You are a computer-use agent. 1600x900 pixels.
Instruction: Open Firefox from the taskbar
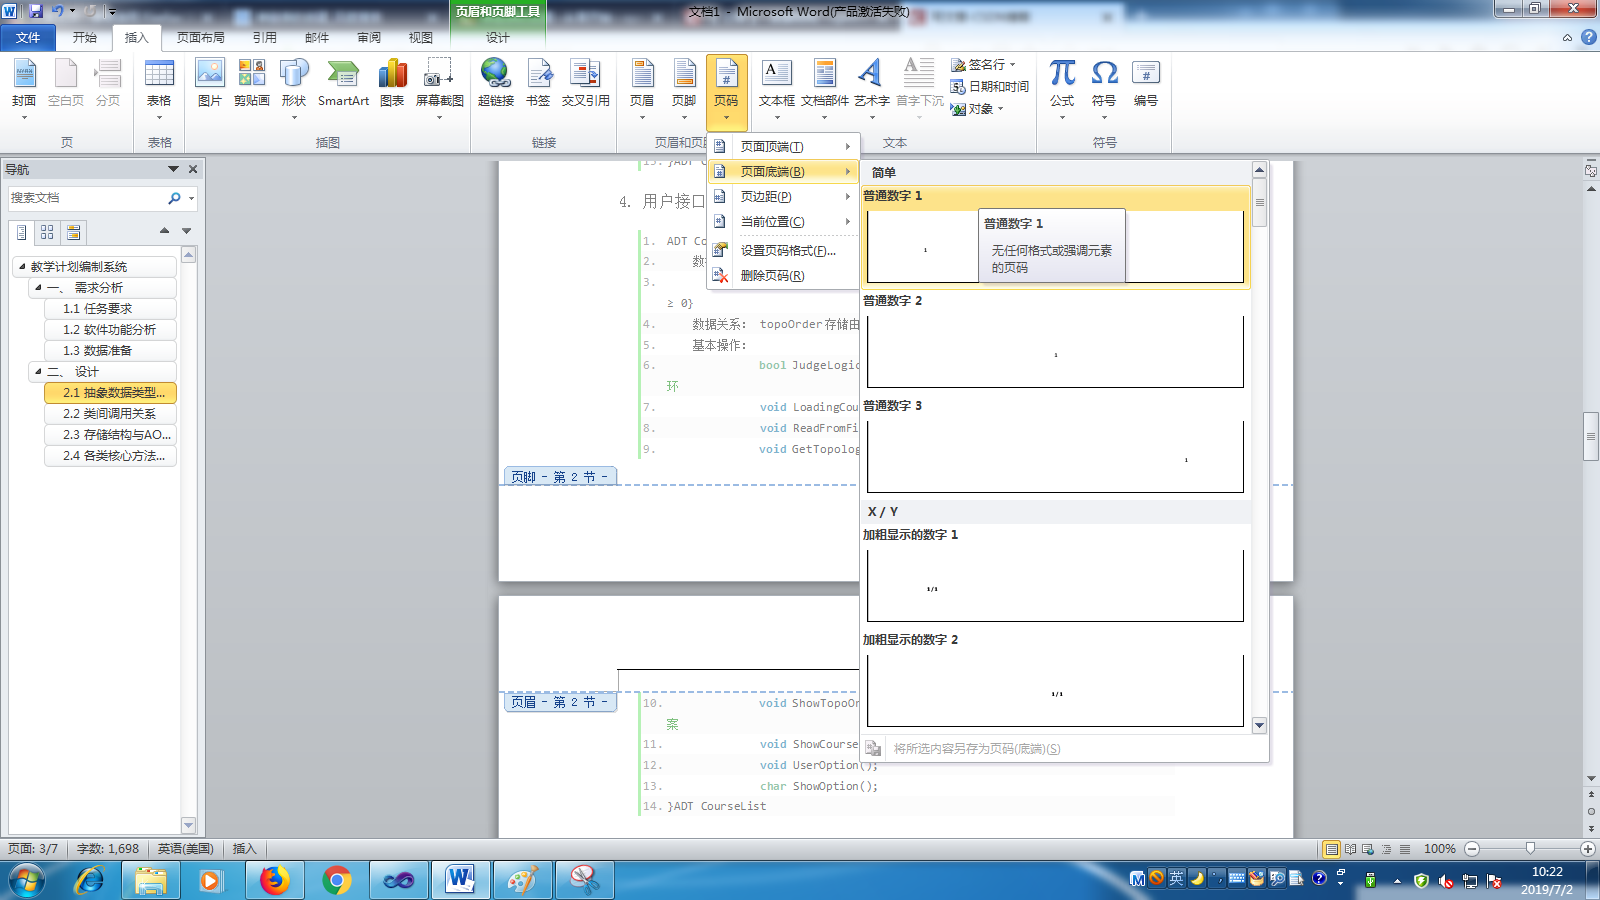coord(274,880)
